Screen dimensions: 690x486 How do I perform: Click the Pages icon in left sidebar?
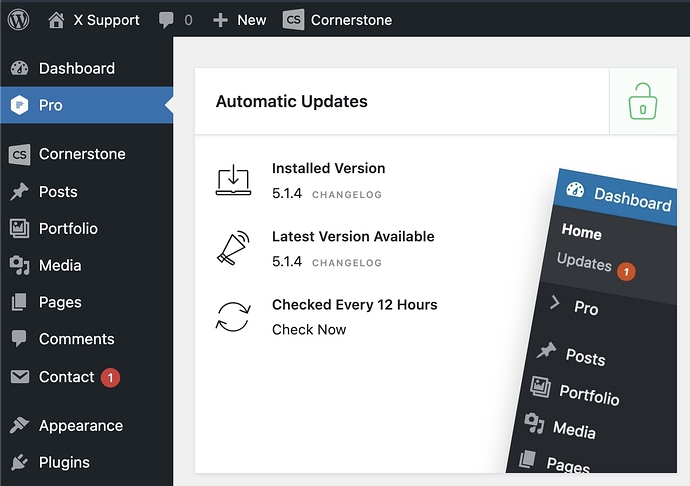(19, 302)
